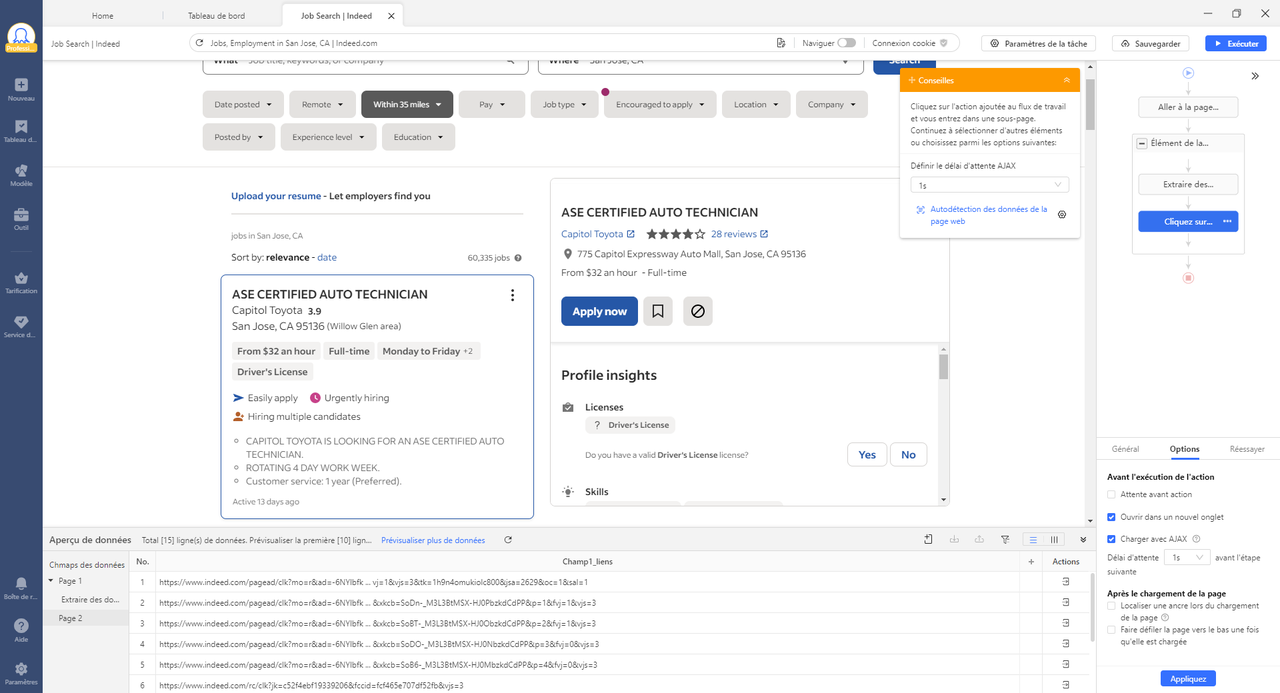The height and width of the screenshot is (693, 1280).
Task: Click the add-page icon in preview toolbar
Action: pos(929,540)
